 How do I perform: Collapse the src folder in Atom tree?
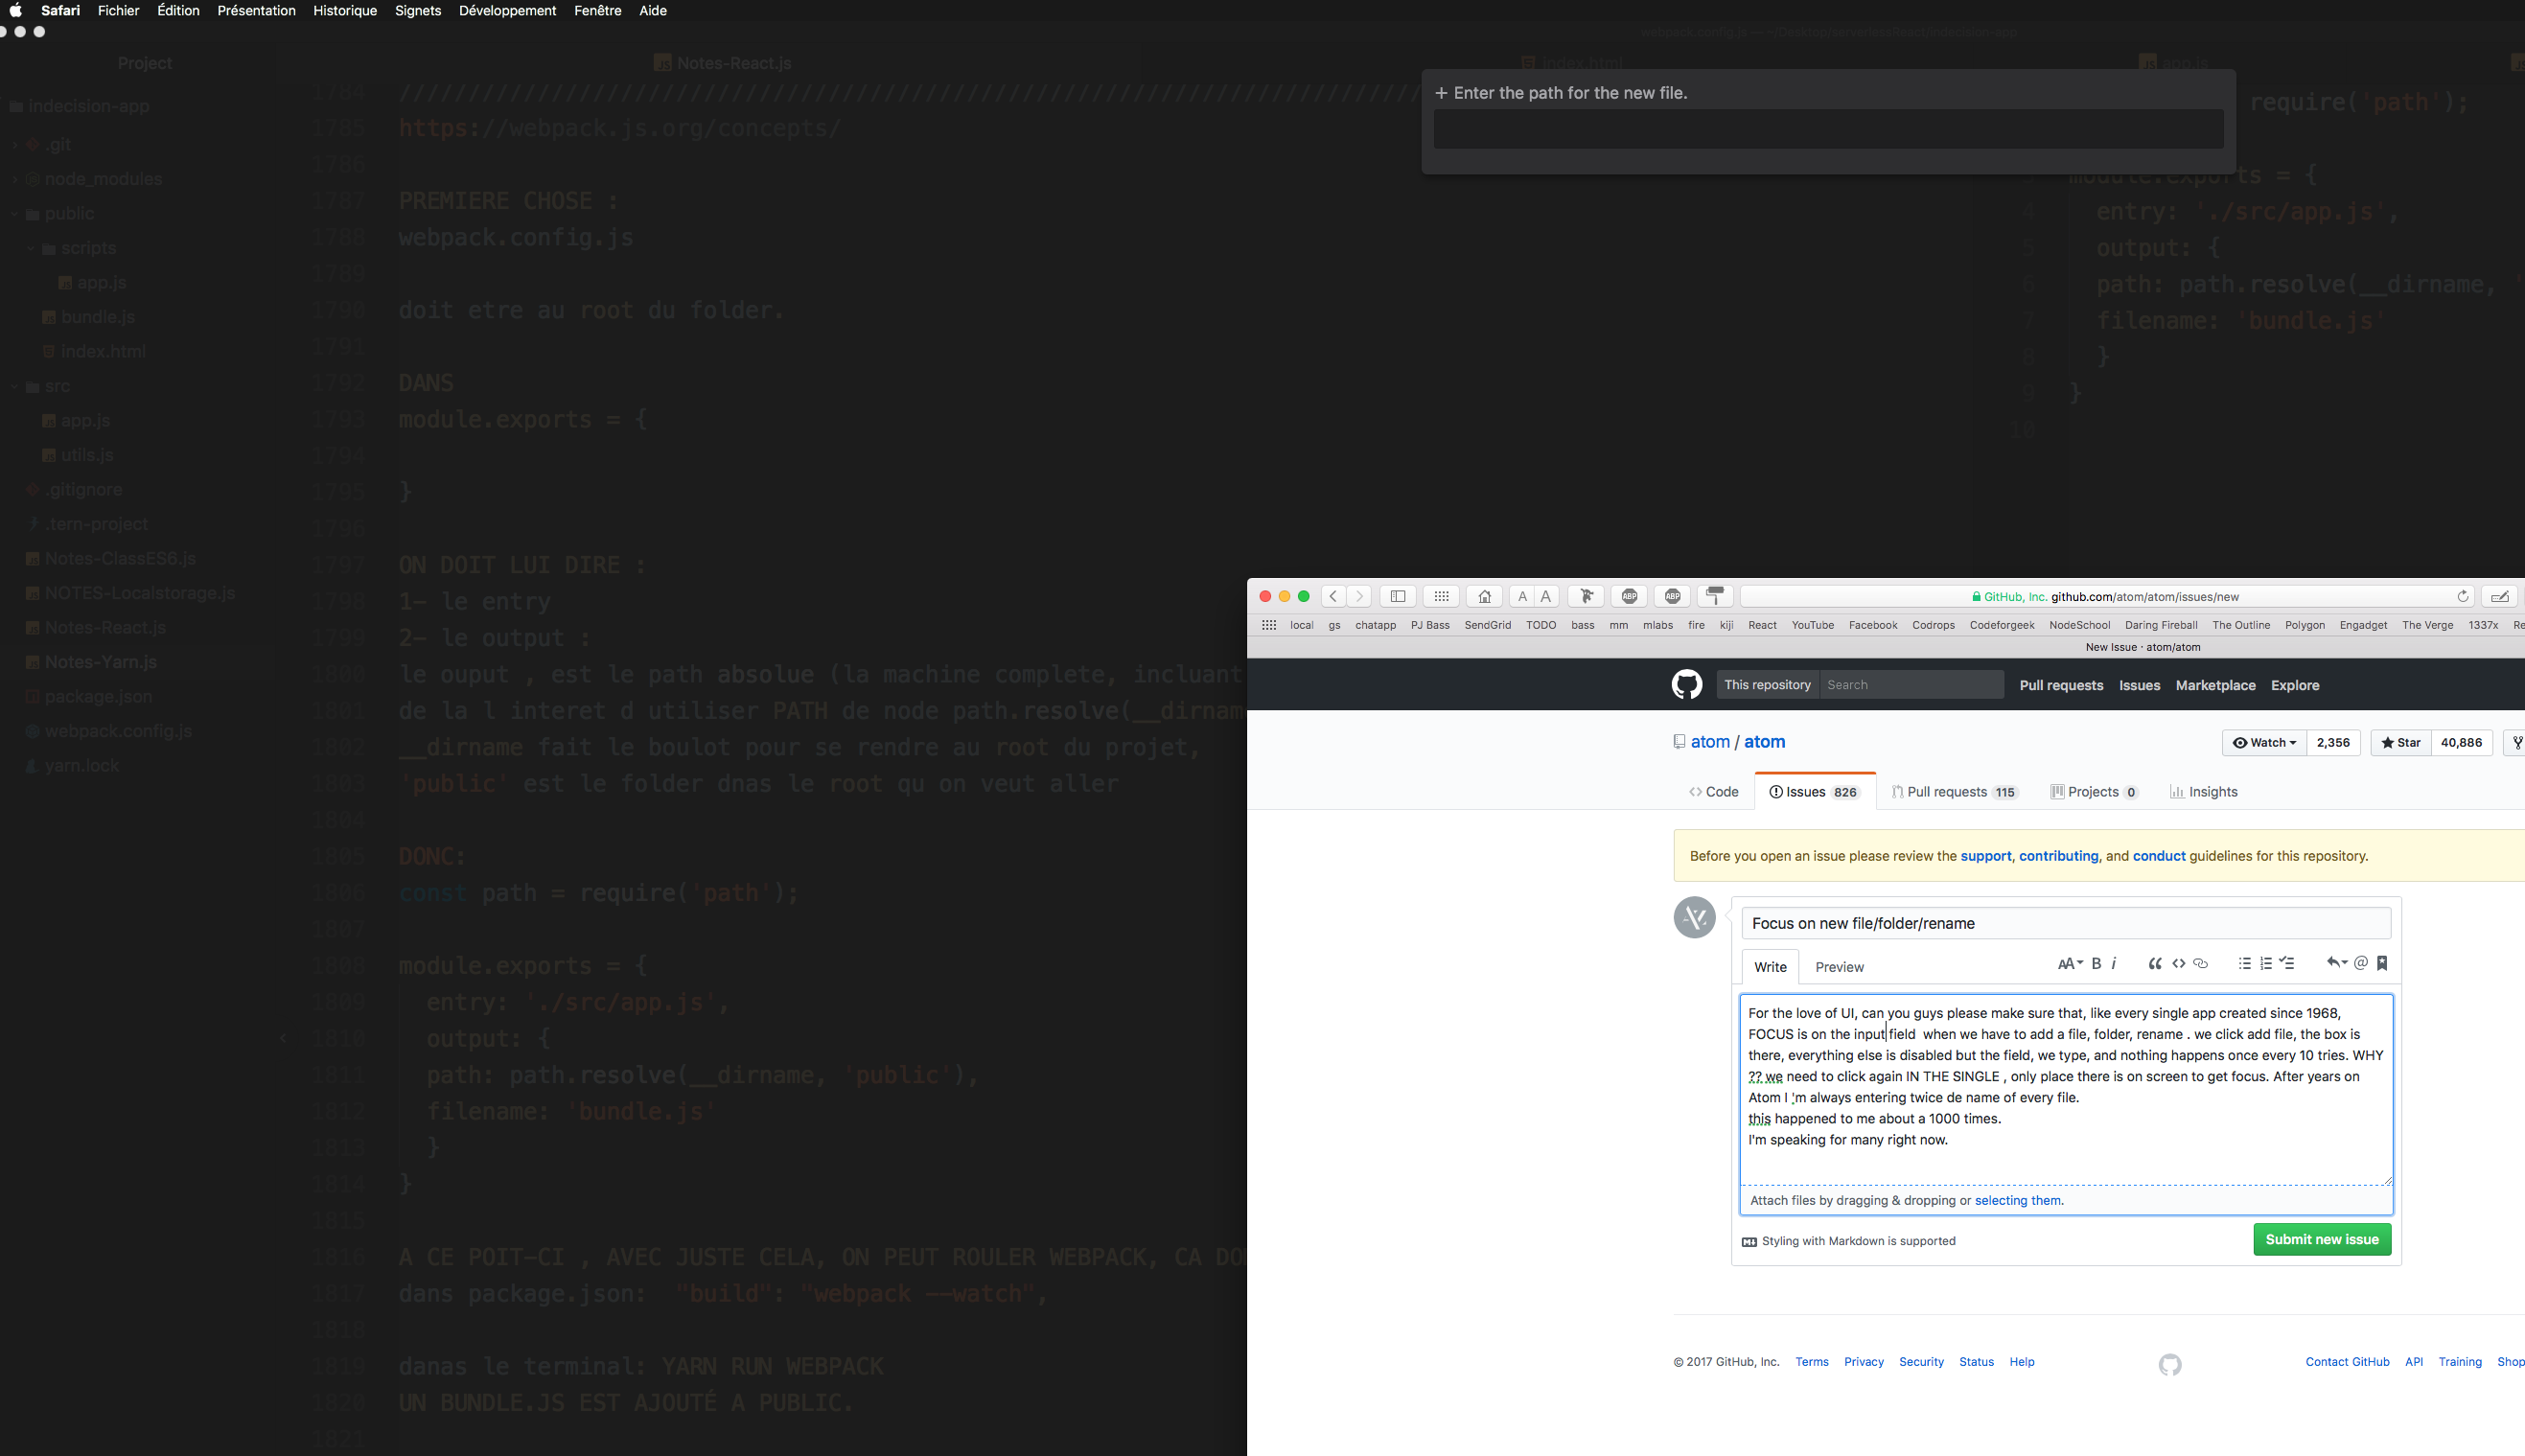pyautogui.click(x=15, y=387)
